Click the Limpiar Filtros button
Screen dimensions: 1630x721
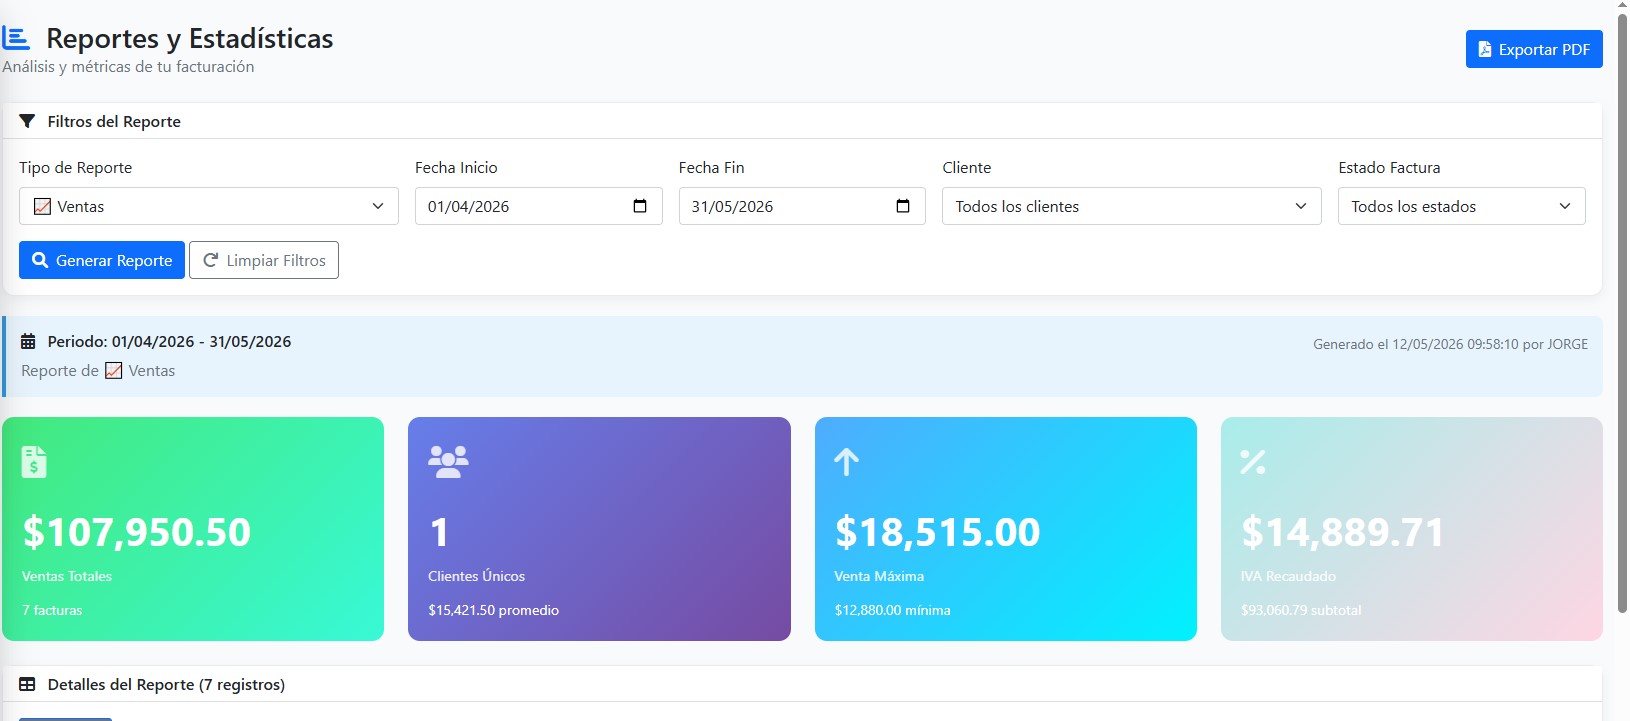pyautogui.click(x=264, y=260)
